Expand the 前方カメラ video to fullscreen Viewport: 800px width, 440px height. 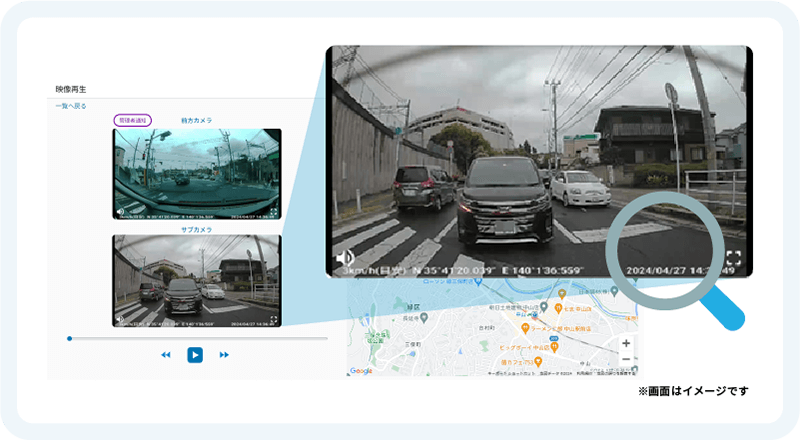pyautogui.click(x=273, y=212)
